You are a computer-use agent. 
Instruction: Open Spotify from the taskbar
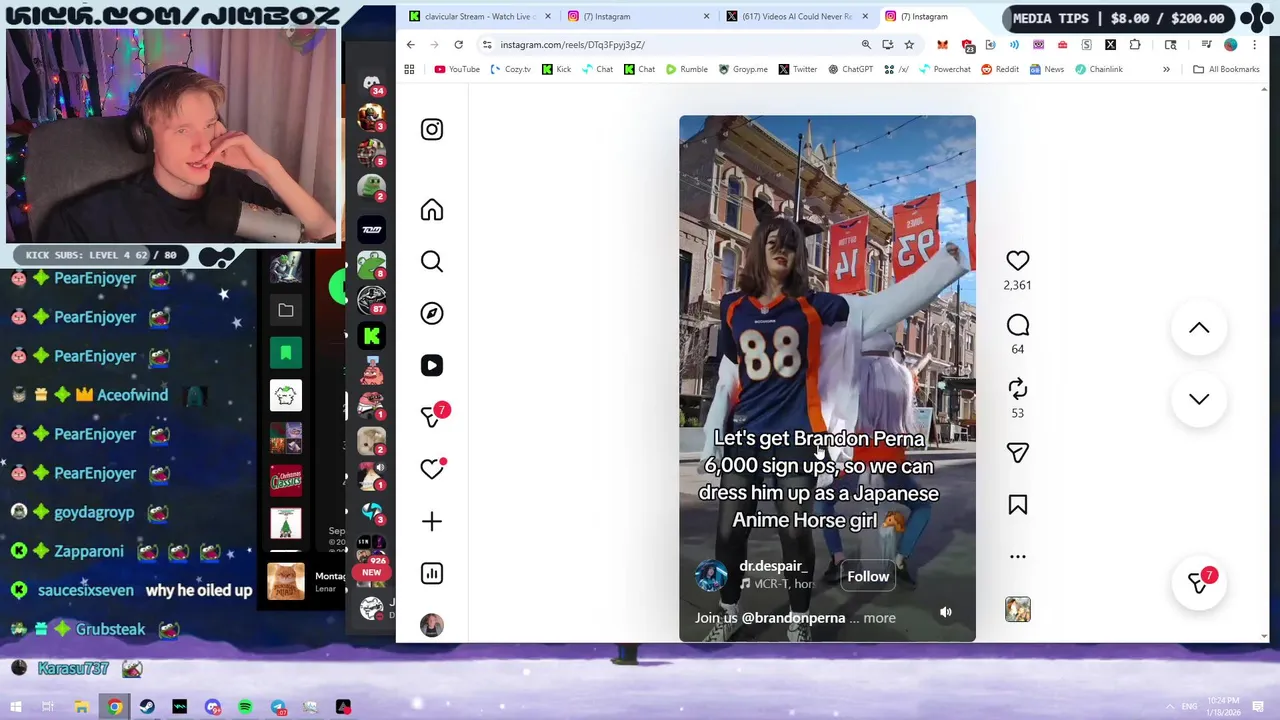pyautogui.click(x=245, y=707)
